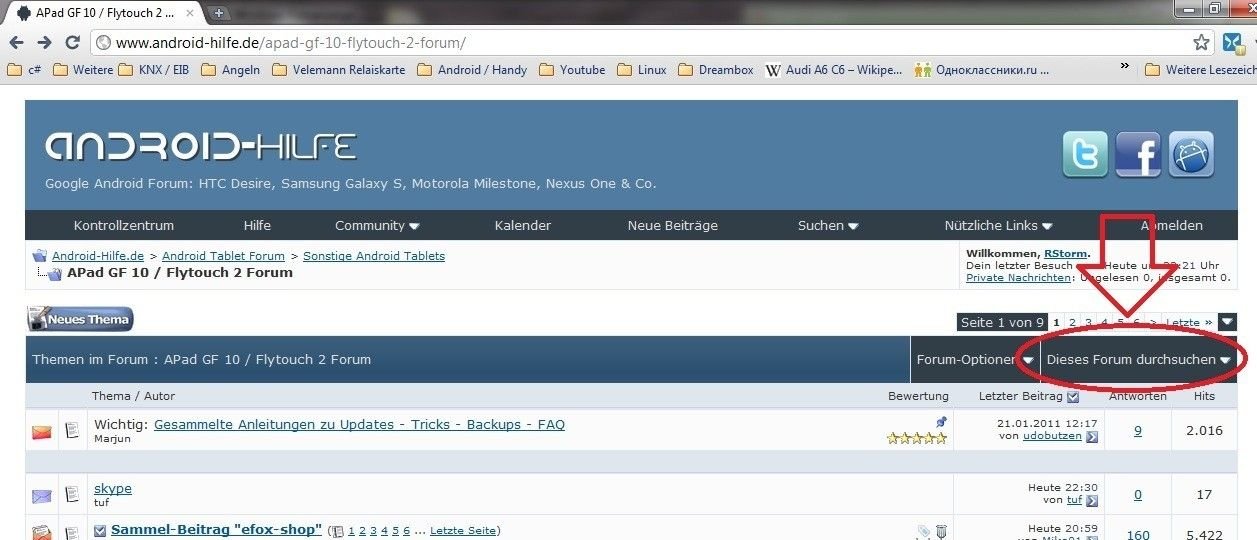1257x540 pixels.
Task: Open udobutzen's profile link
Action: 1053,436
